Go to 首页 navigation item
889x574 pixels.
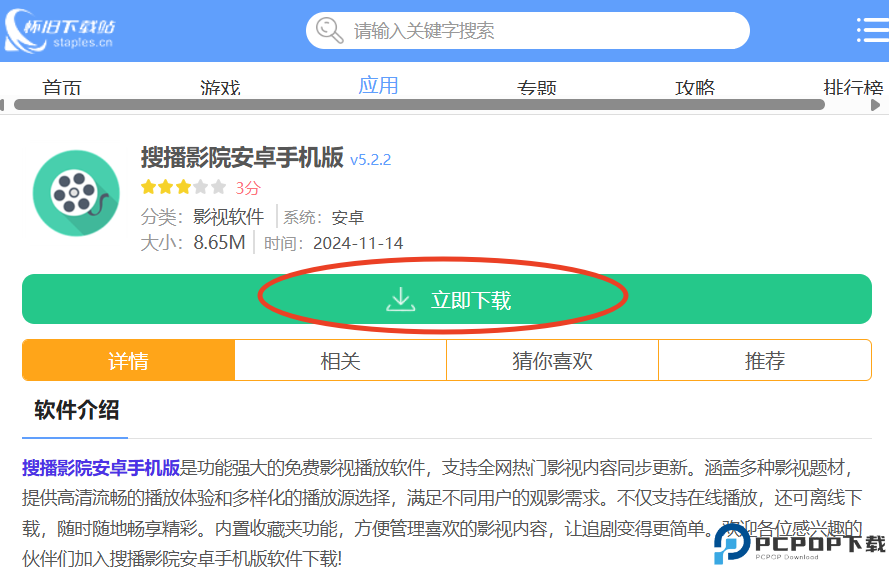pyautogui.click(x=62, y=87)
